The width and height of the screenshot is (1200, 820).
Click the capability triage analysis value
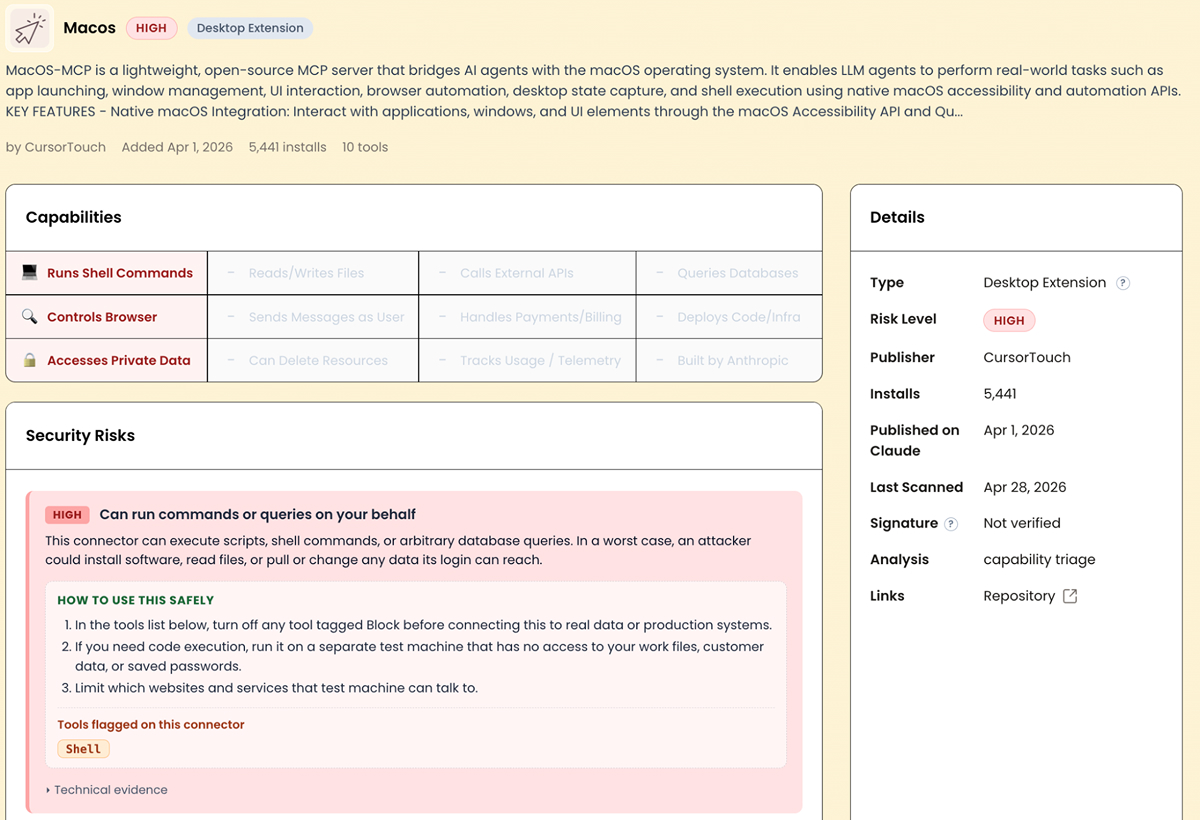click(1039, 560)
